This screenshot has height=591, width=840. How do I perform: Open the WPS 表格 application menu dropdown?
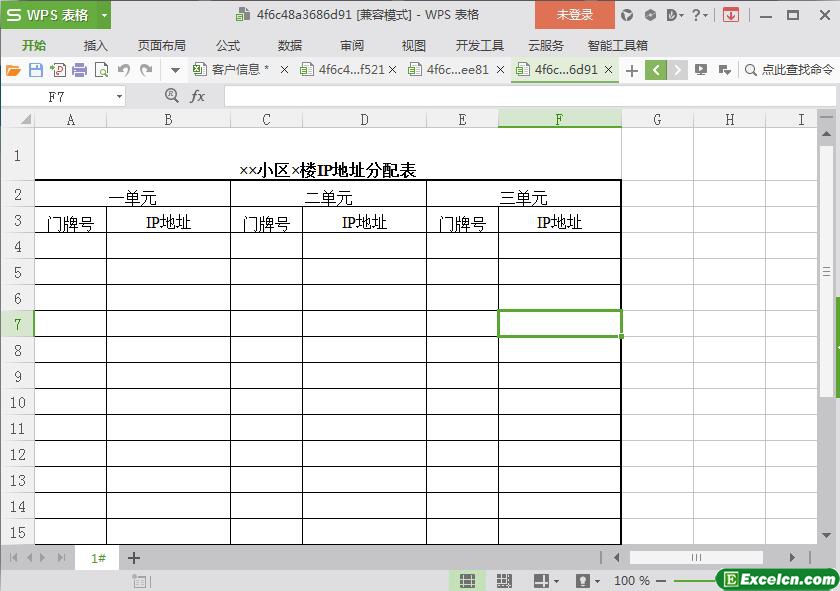tap(105, 15)
